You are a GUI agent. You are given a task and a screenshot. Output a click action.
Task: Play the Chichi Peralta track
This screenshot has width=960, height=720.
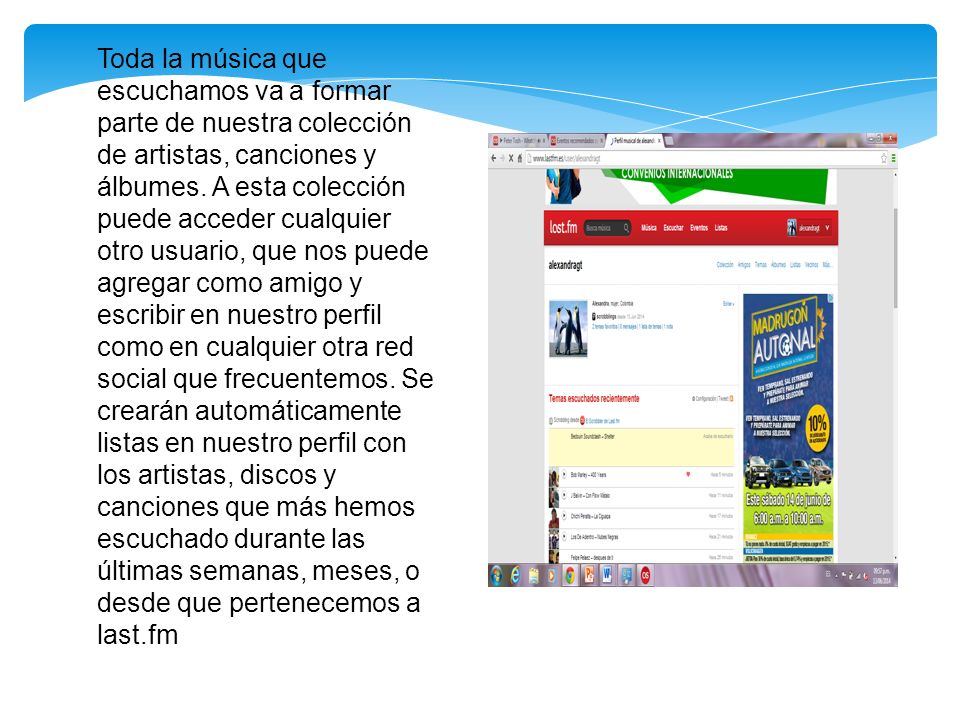pos(564,516)
